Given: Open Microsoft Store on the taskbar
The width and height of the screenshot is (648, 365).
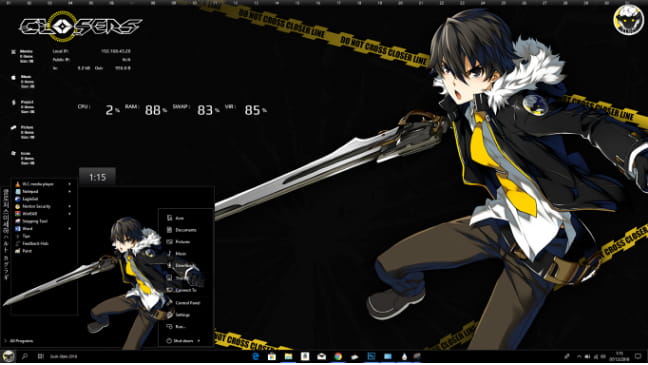Looking at the screenshot, I should pos(272,356).
